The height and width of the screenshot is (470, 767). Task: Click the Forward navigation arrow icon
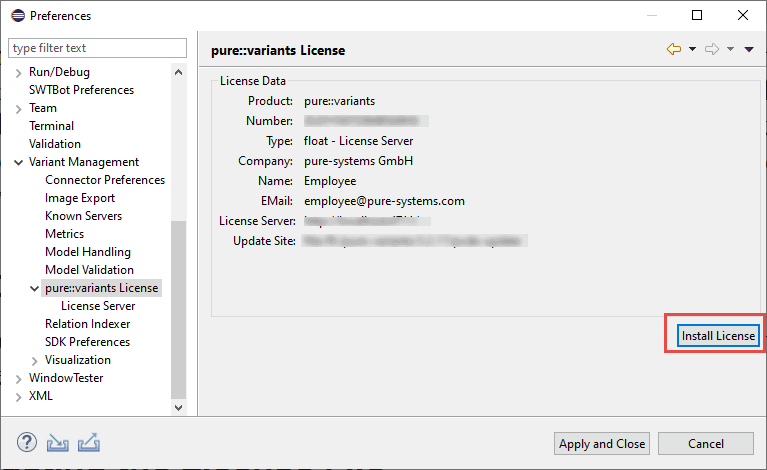coord(712,50)
